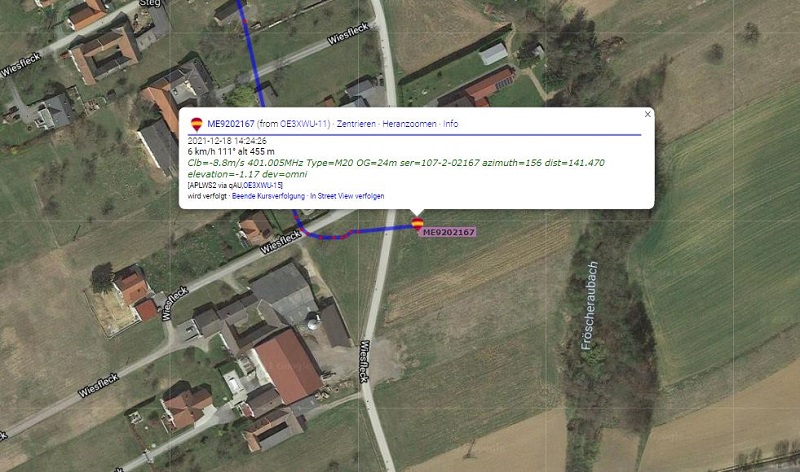Click the Fröscheraubach stream label
800x472 pixels.
pyautogui.click(x=589, y=306)
